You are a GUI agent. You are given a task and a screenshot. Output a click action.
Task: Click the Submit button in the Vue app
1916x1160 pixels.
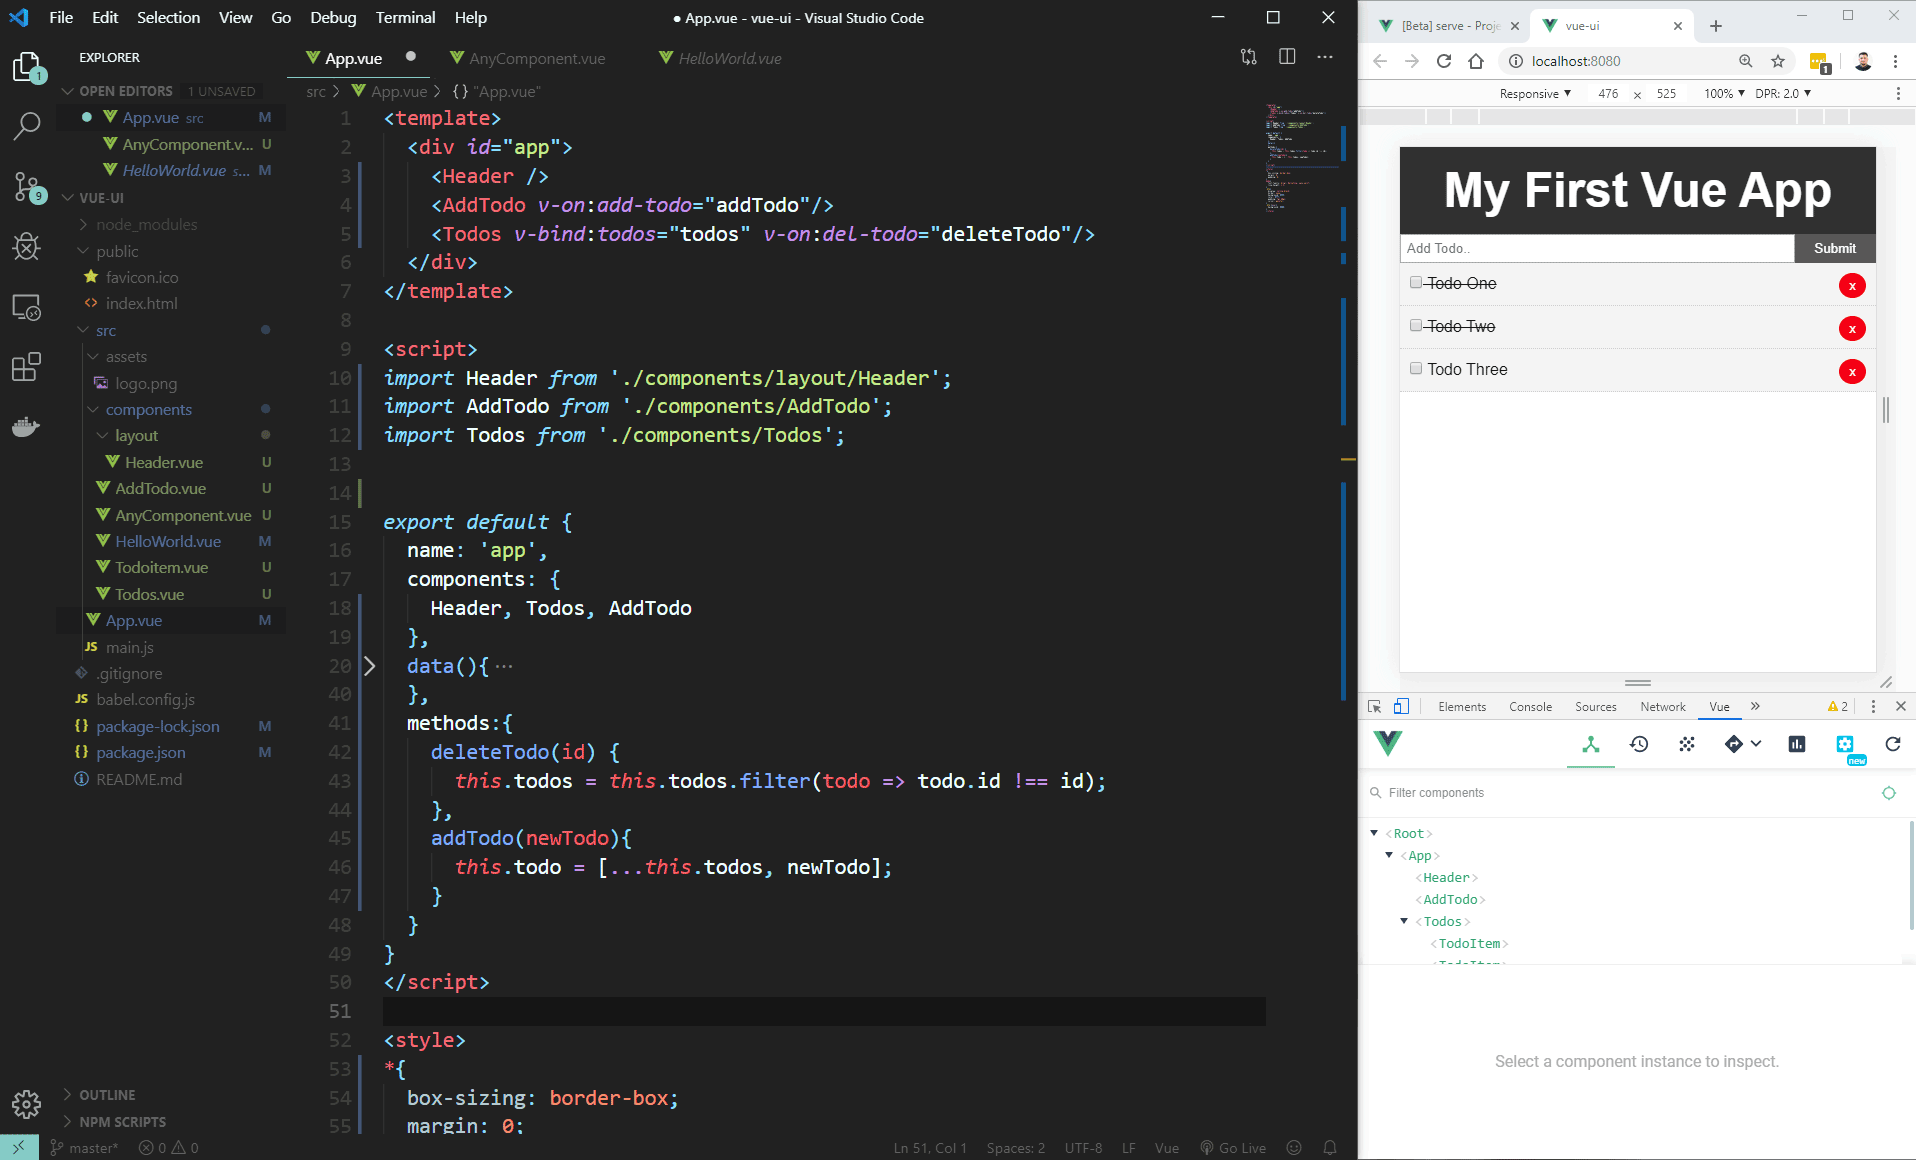click(1834, 247)
